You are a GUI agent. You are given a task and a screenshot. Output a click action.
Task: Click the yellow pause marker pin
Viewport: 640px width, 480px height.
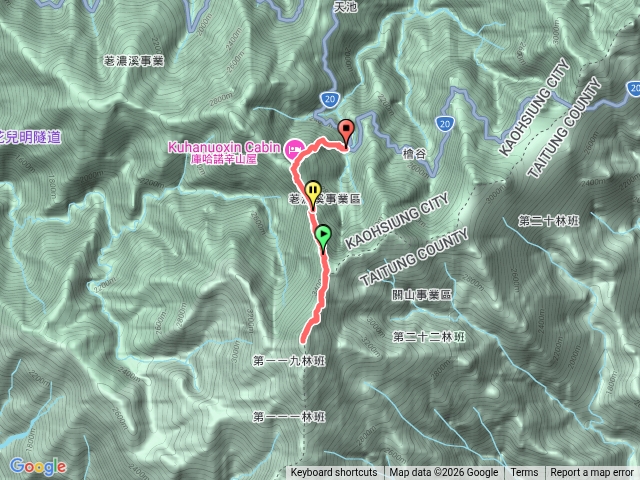coord(313,193)
